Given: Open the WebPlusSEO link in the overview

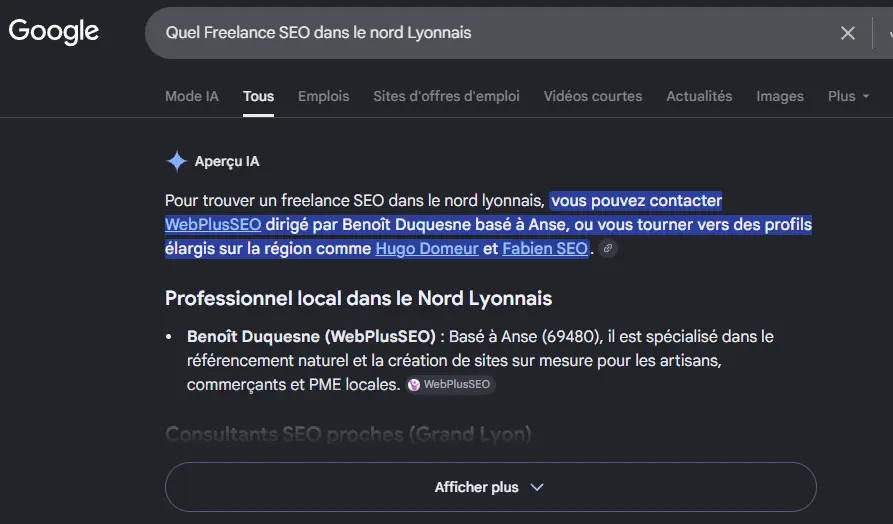Looking at the screenshot, I should coord(213,224).
